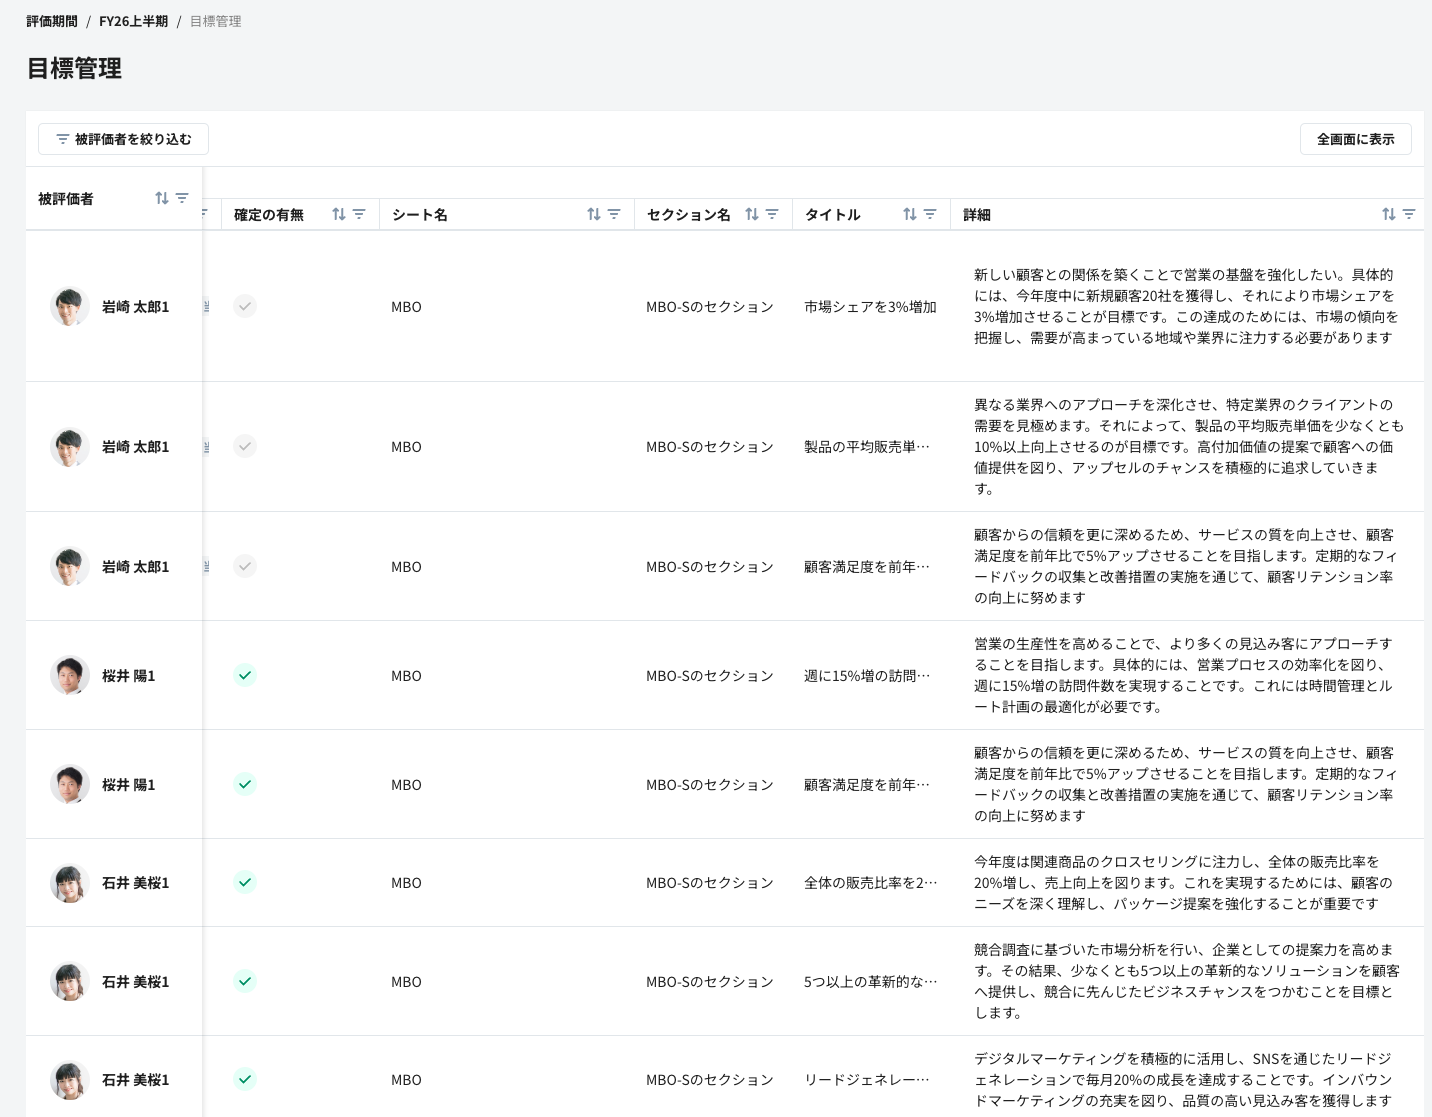Filter the シート名 column
This screenshot has width=1432, height=1117.
coord(614,214)
